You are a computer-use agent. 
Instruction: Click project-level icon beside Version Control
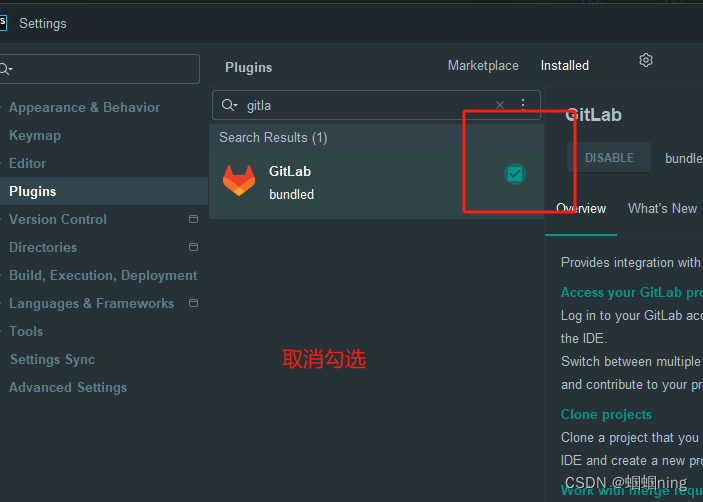(x=193, y=219)
